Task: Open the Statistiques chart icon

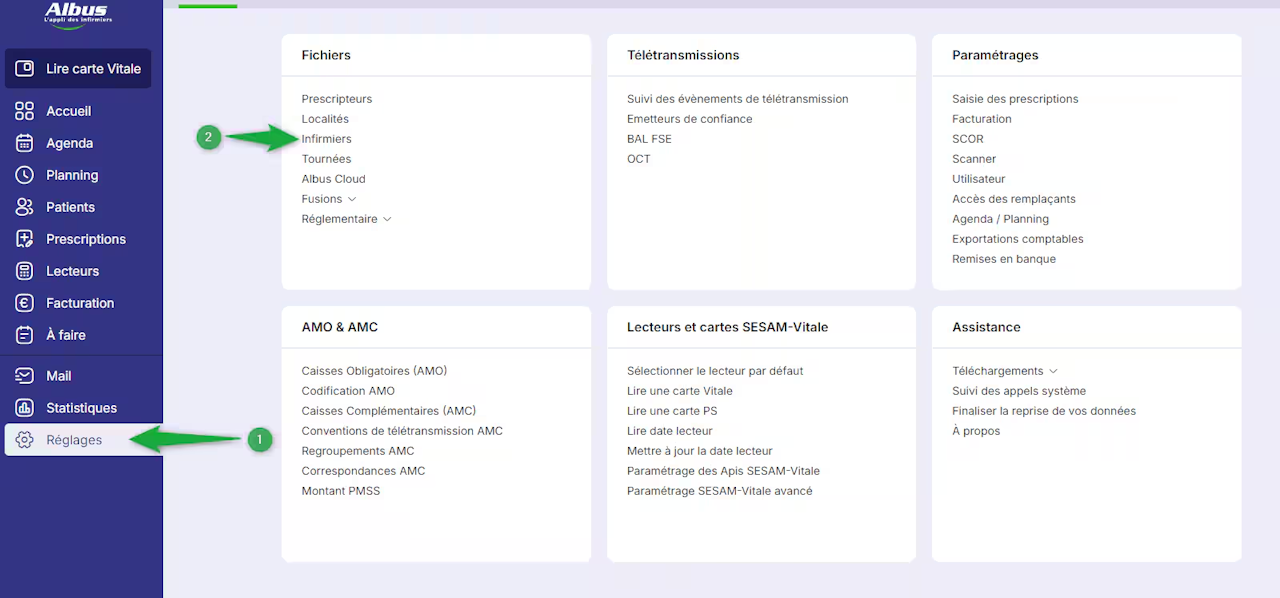Action: [x=25, y=408]
